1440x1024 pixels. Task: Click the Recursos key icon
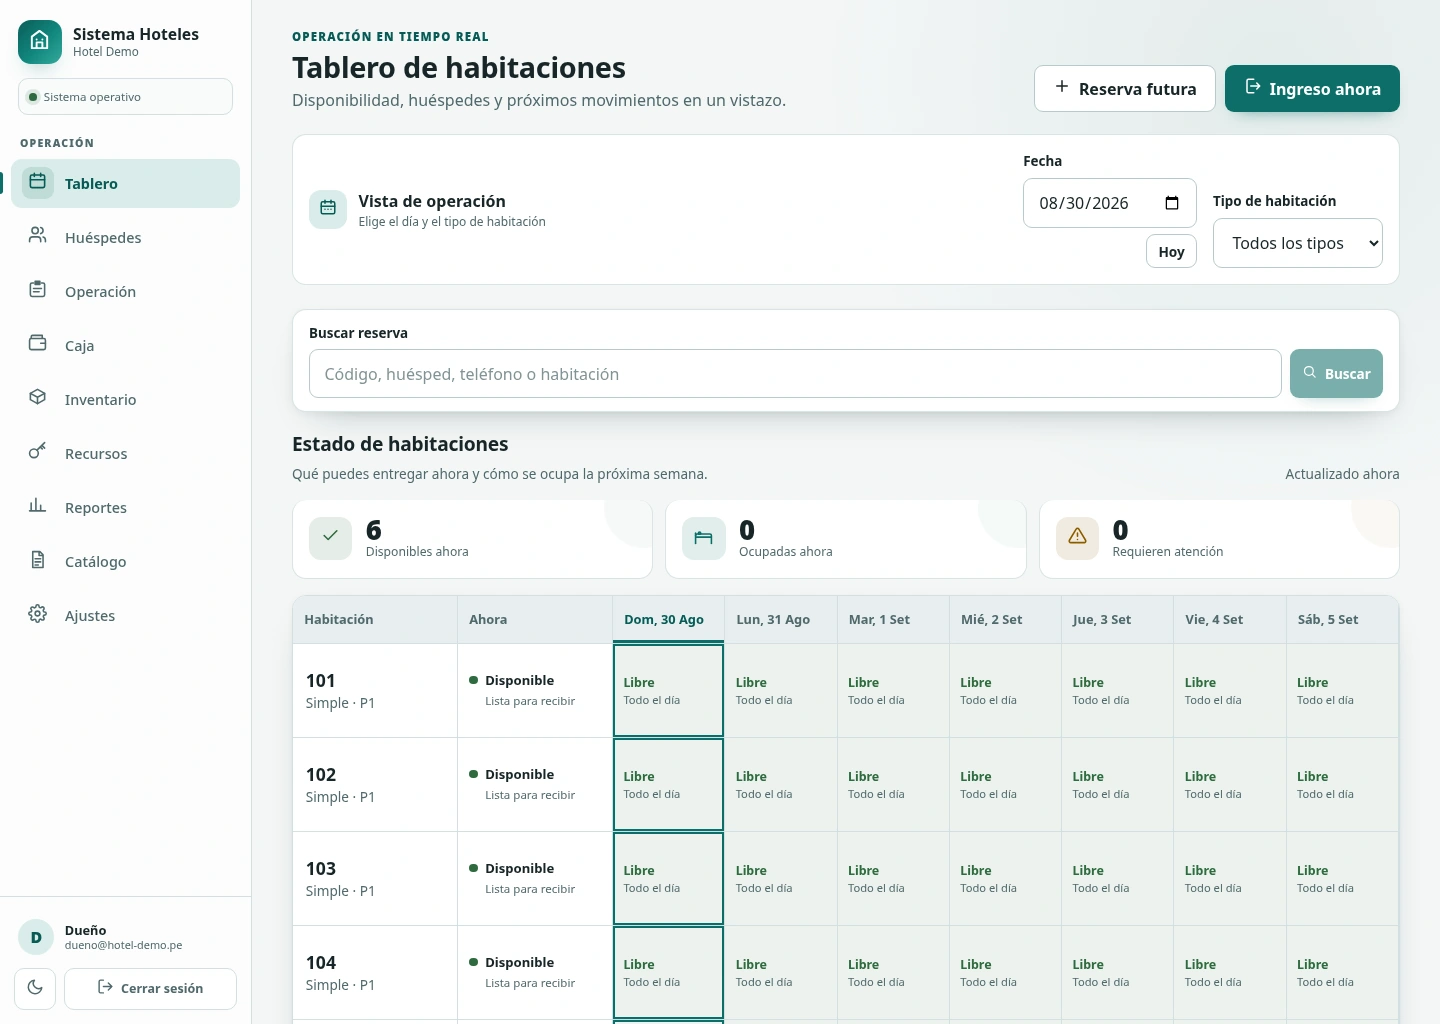point(38,452)
